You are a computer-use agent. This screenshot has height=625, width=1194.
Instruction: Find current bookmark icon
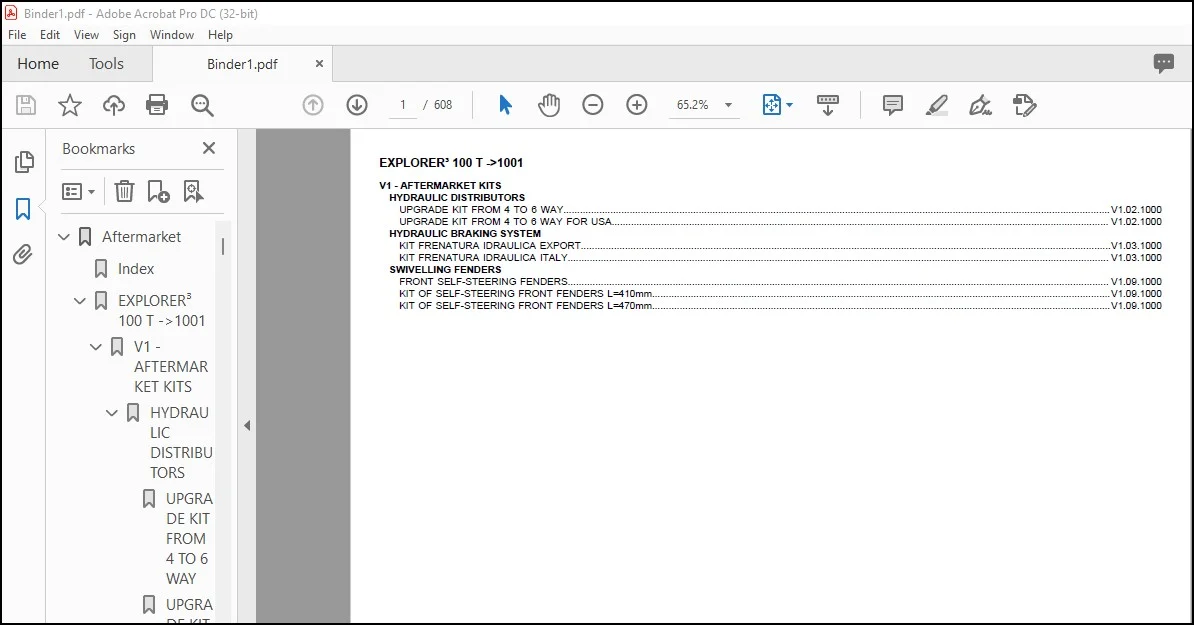[x=193, y=191]
